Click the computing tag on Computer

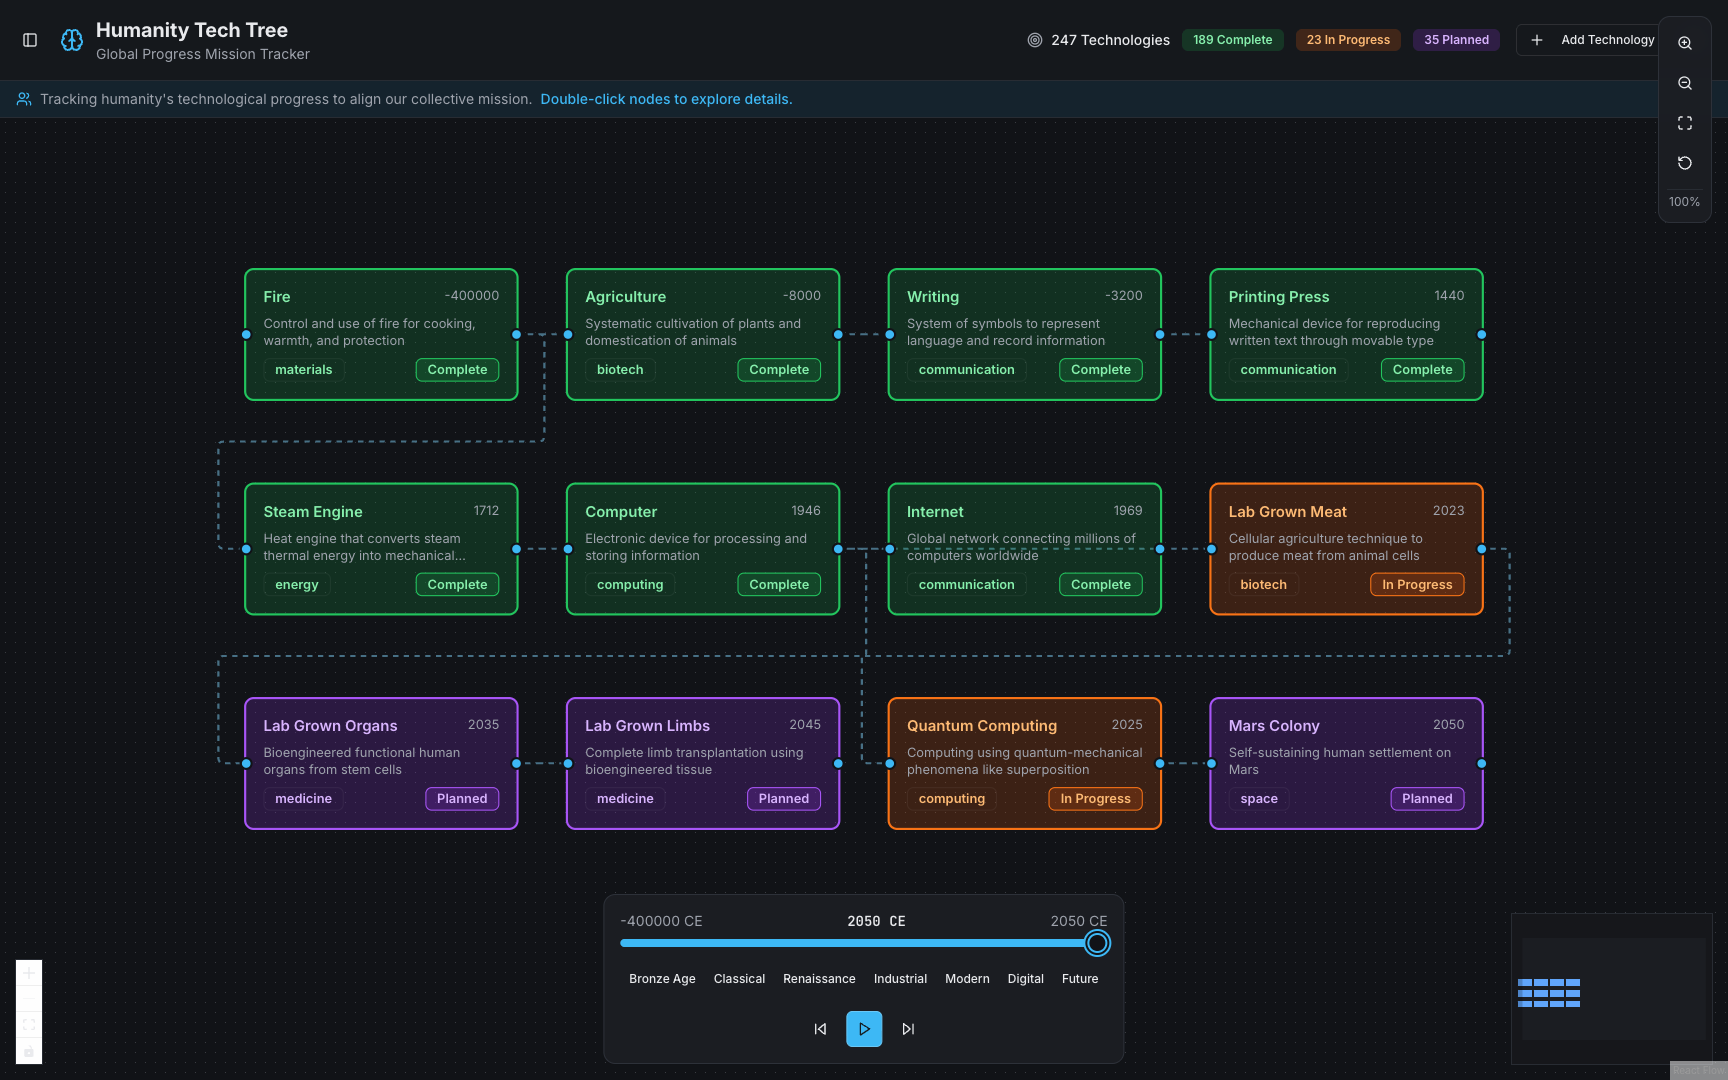[x=630, y=585]
